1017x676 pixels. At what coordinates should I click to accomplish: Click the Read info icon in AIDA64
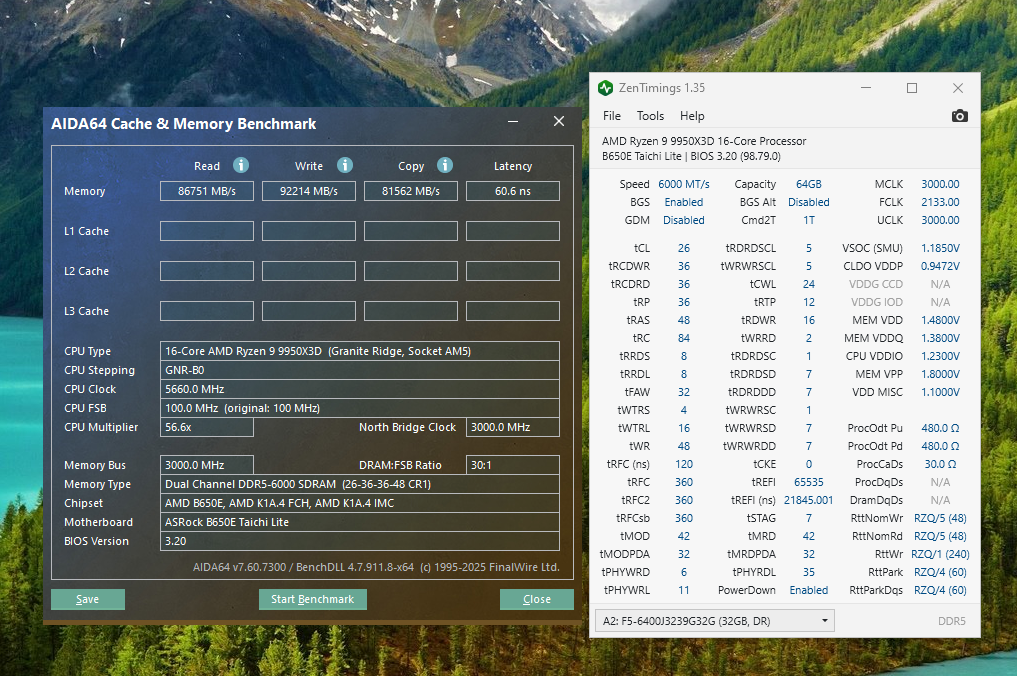point(241,165)
